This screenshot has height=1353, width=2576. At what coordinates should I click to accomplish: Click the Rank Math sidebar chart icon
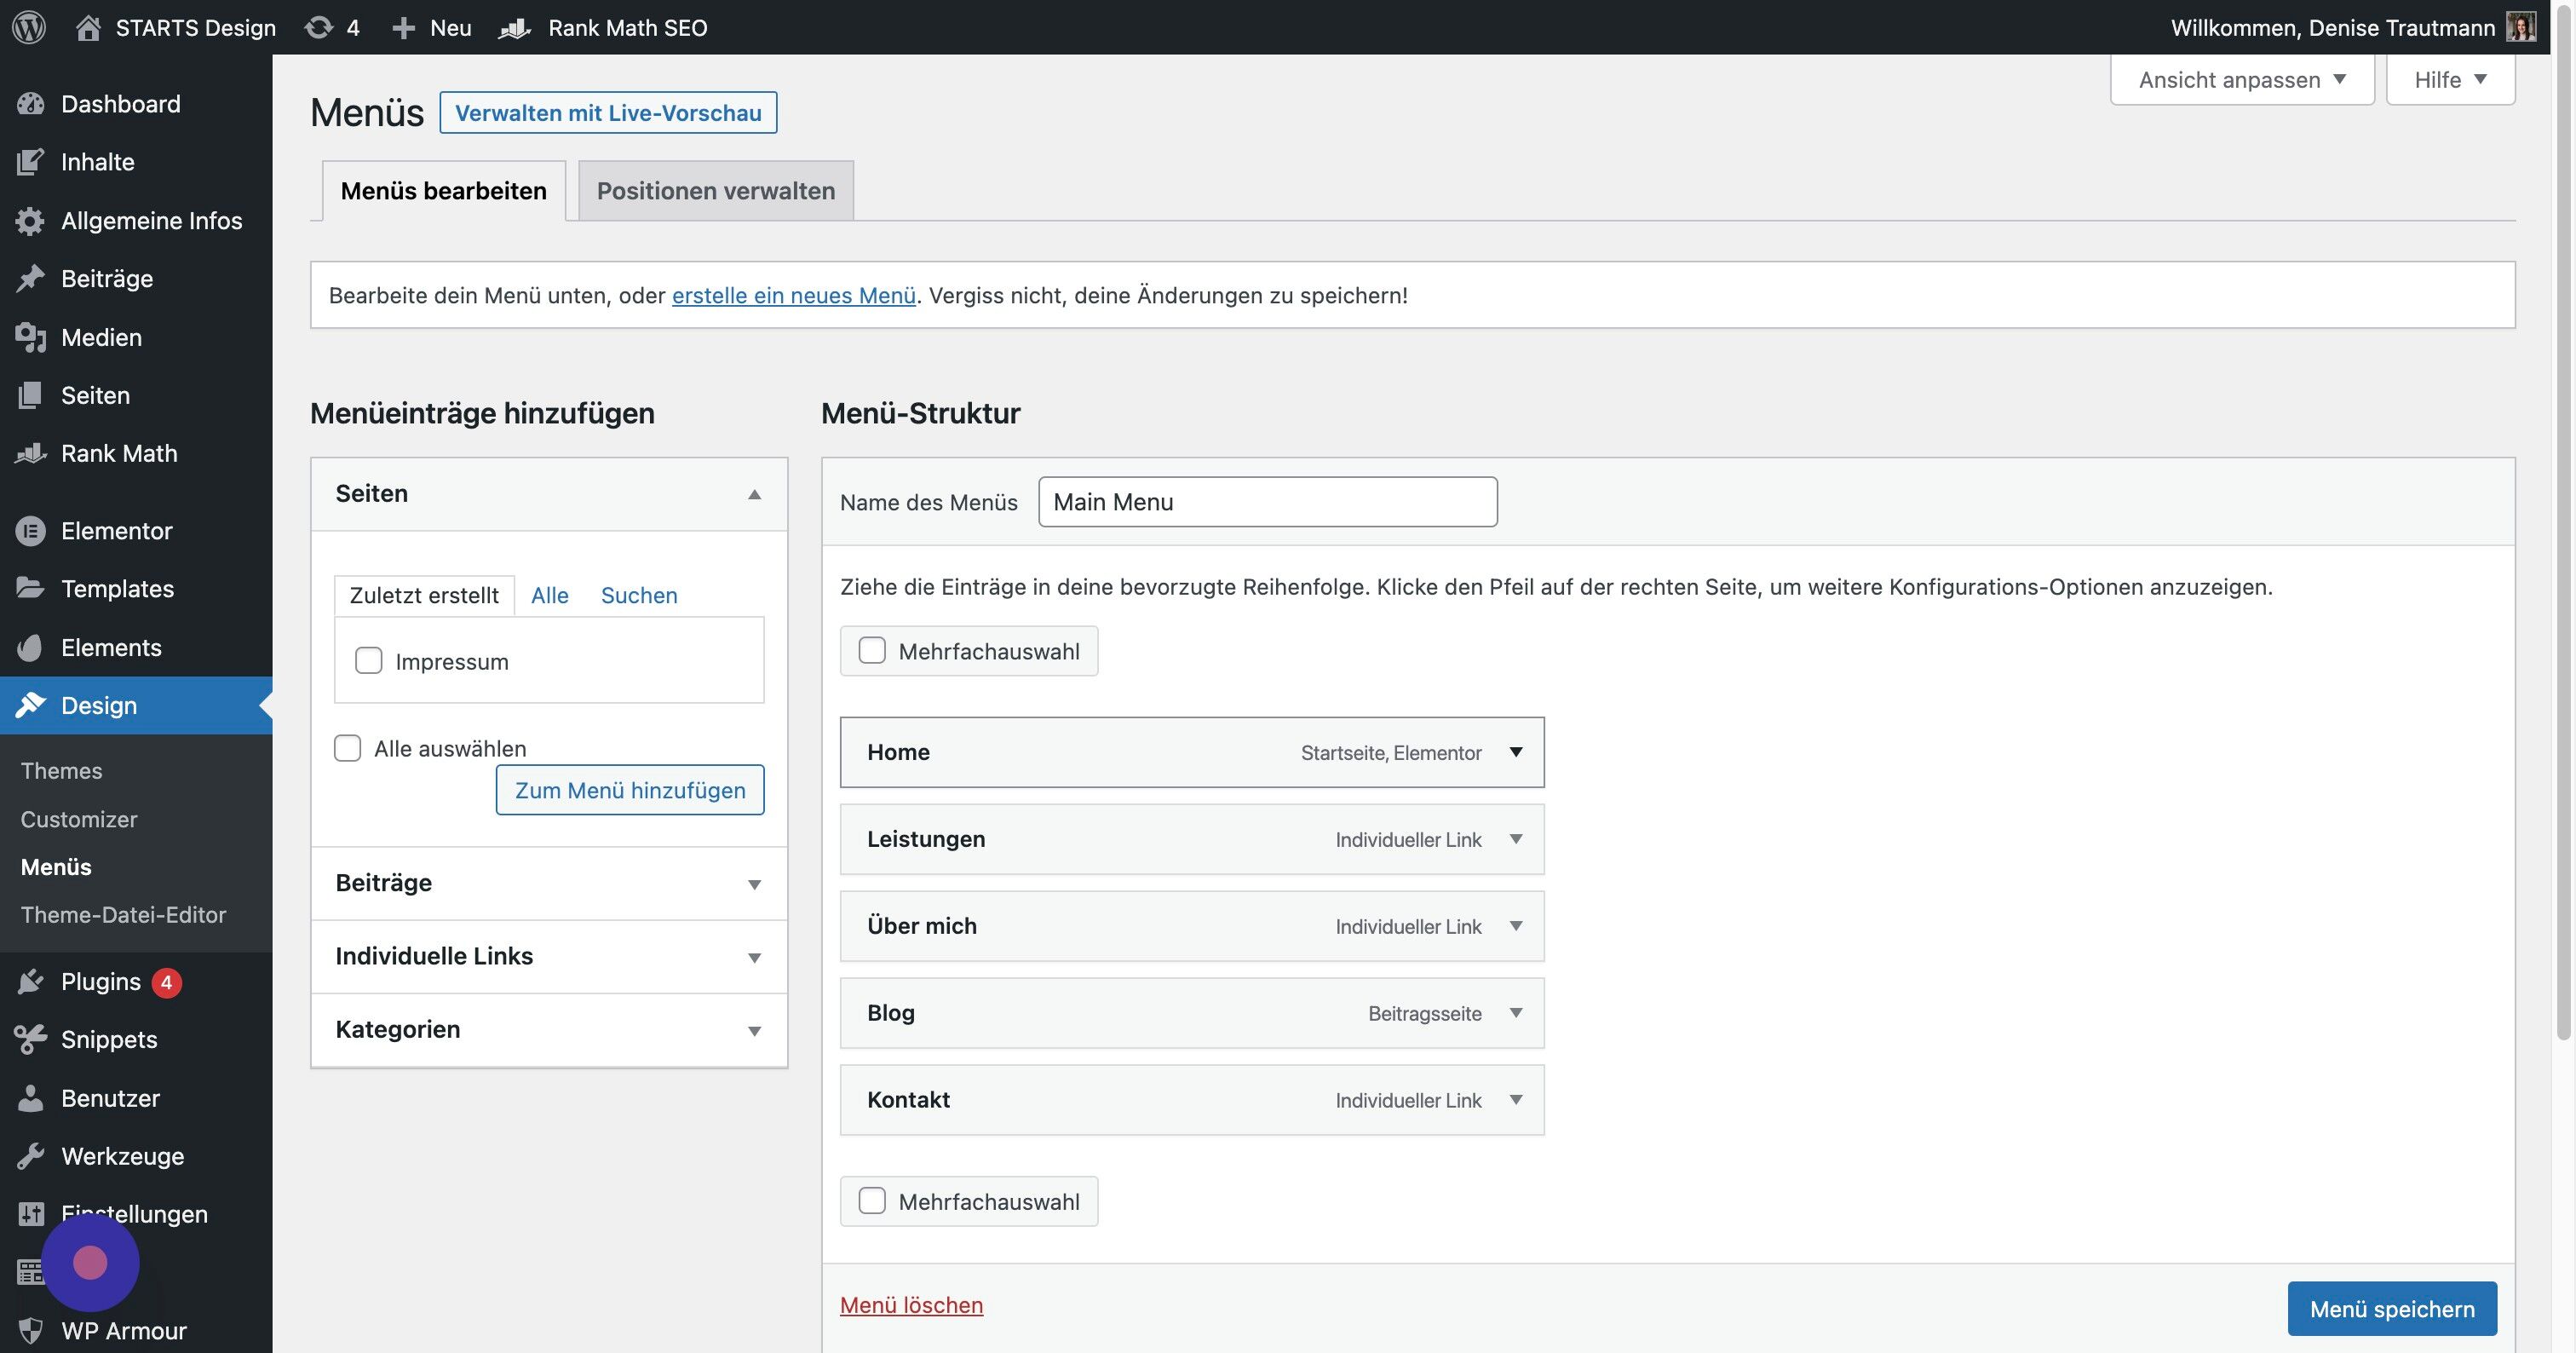pos(31,453)
